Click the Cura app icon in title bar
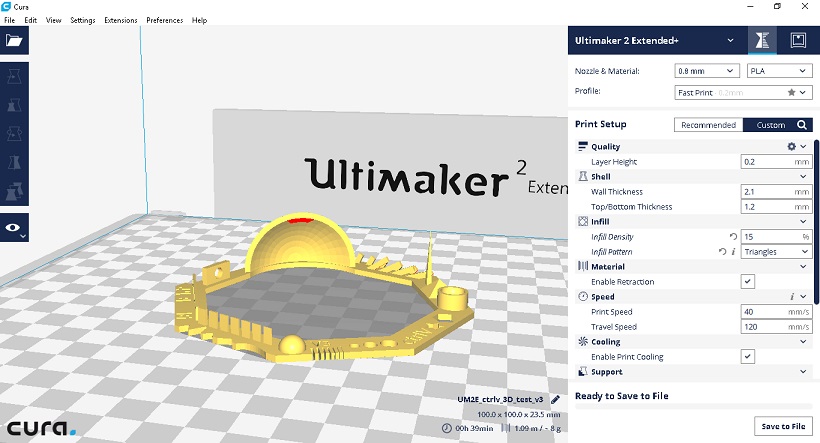The height and width of the screenshot is (443, 820). point(6,6)
